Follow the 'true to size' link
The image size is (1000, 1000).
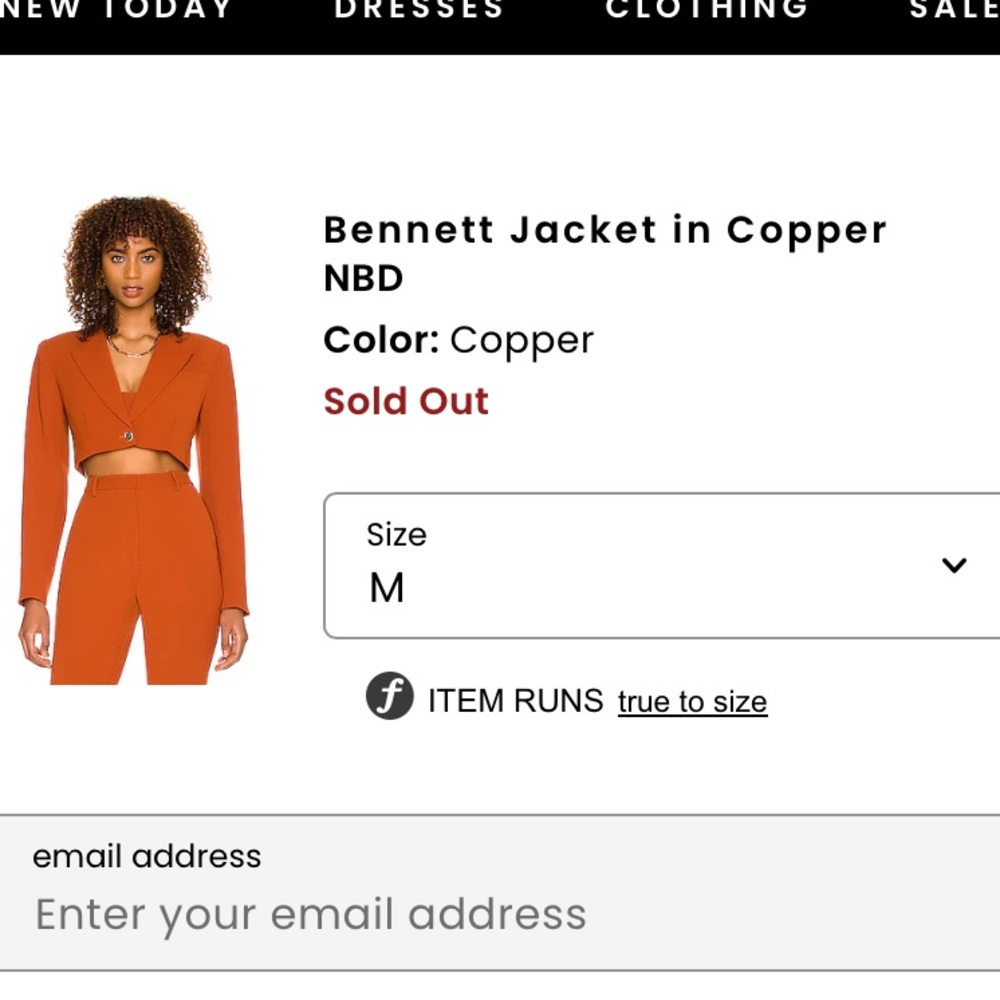[x=692, y=702]
